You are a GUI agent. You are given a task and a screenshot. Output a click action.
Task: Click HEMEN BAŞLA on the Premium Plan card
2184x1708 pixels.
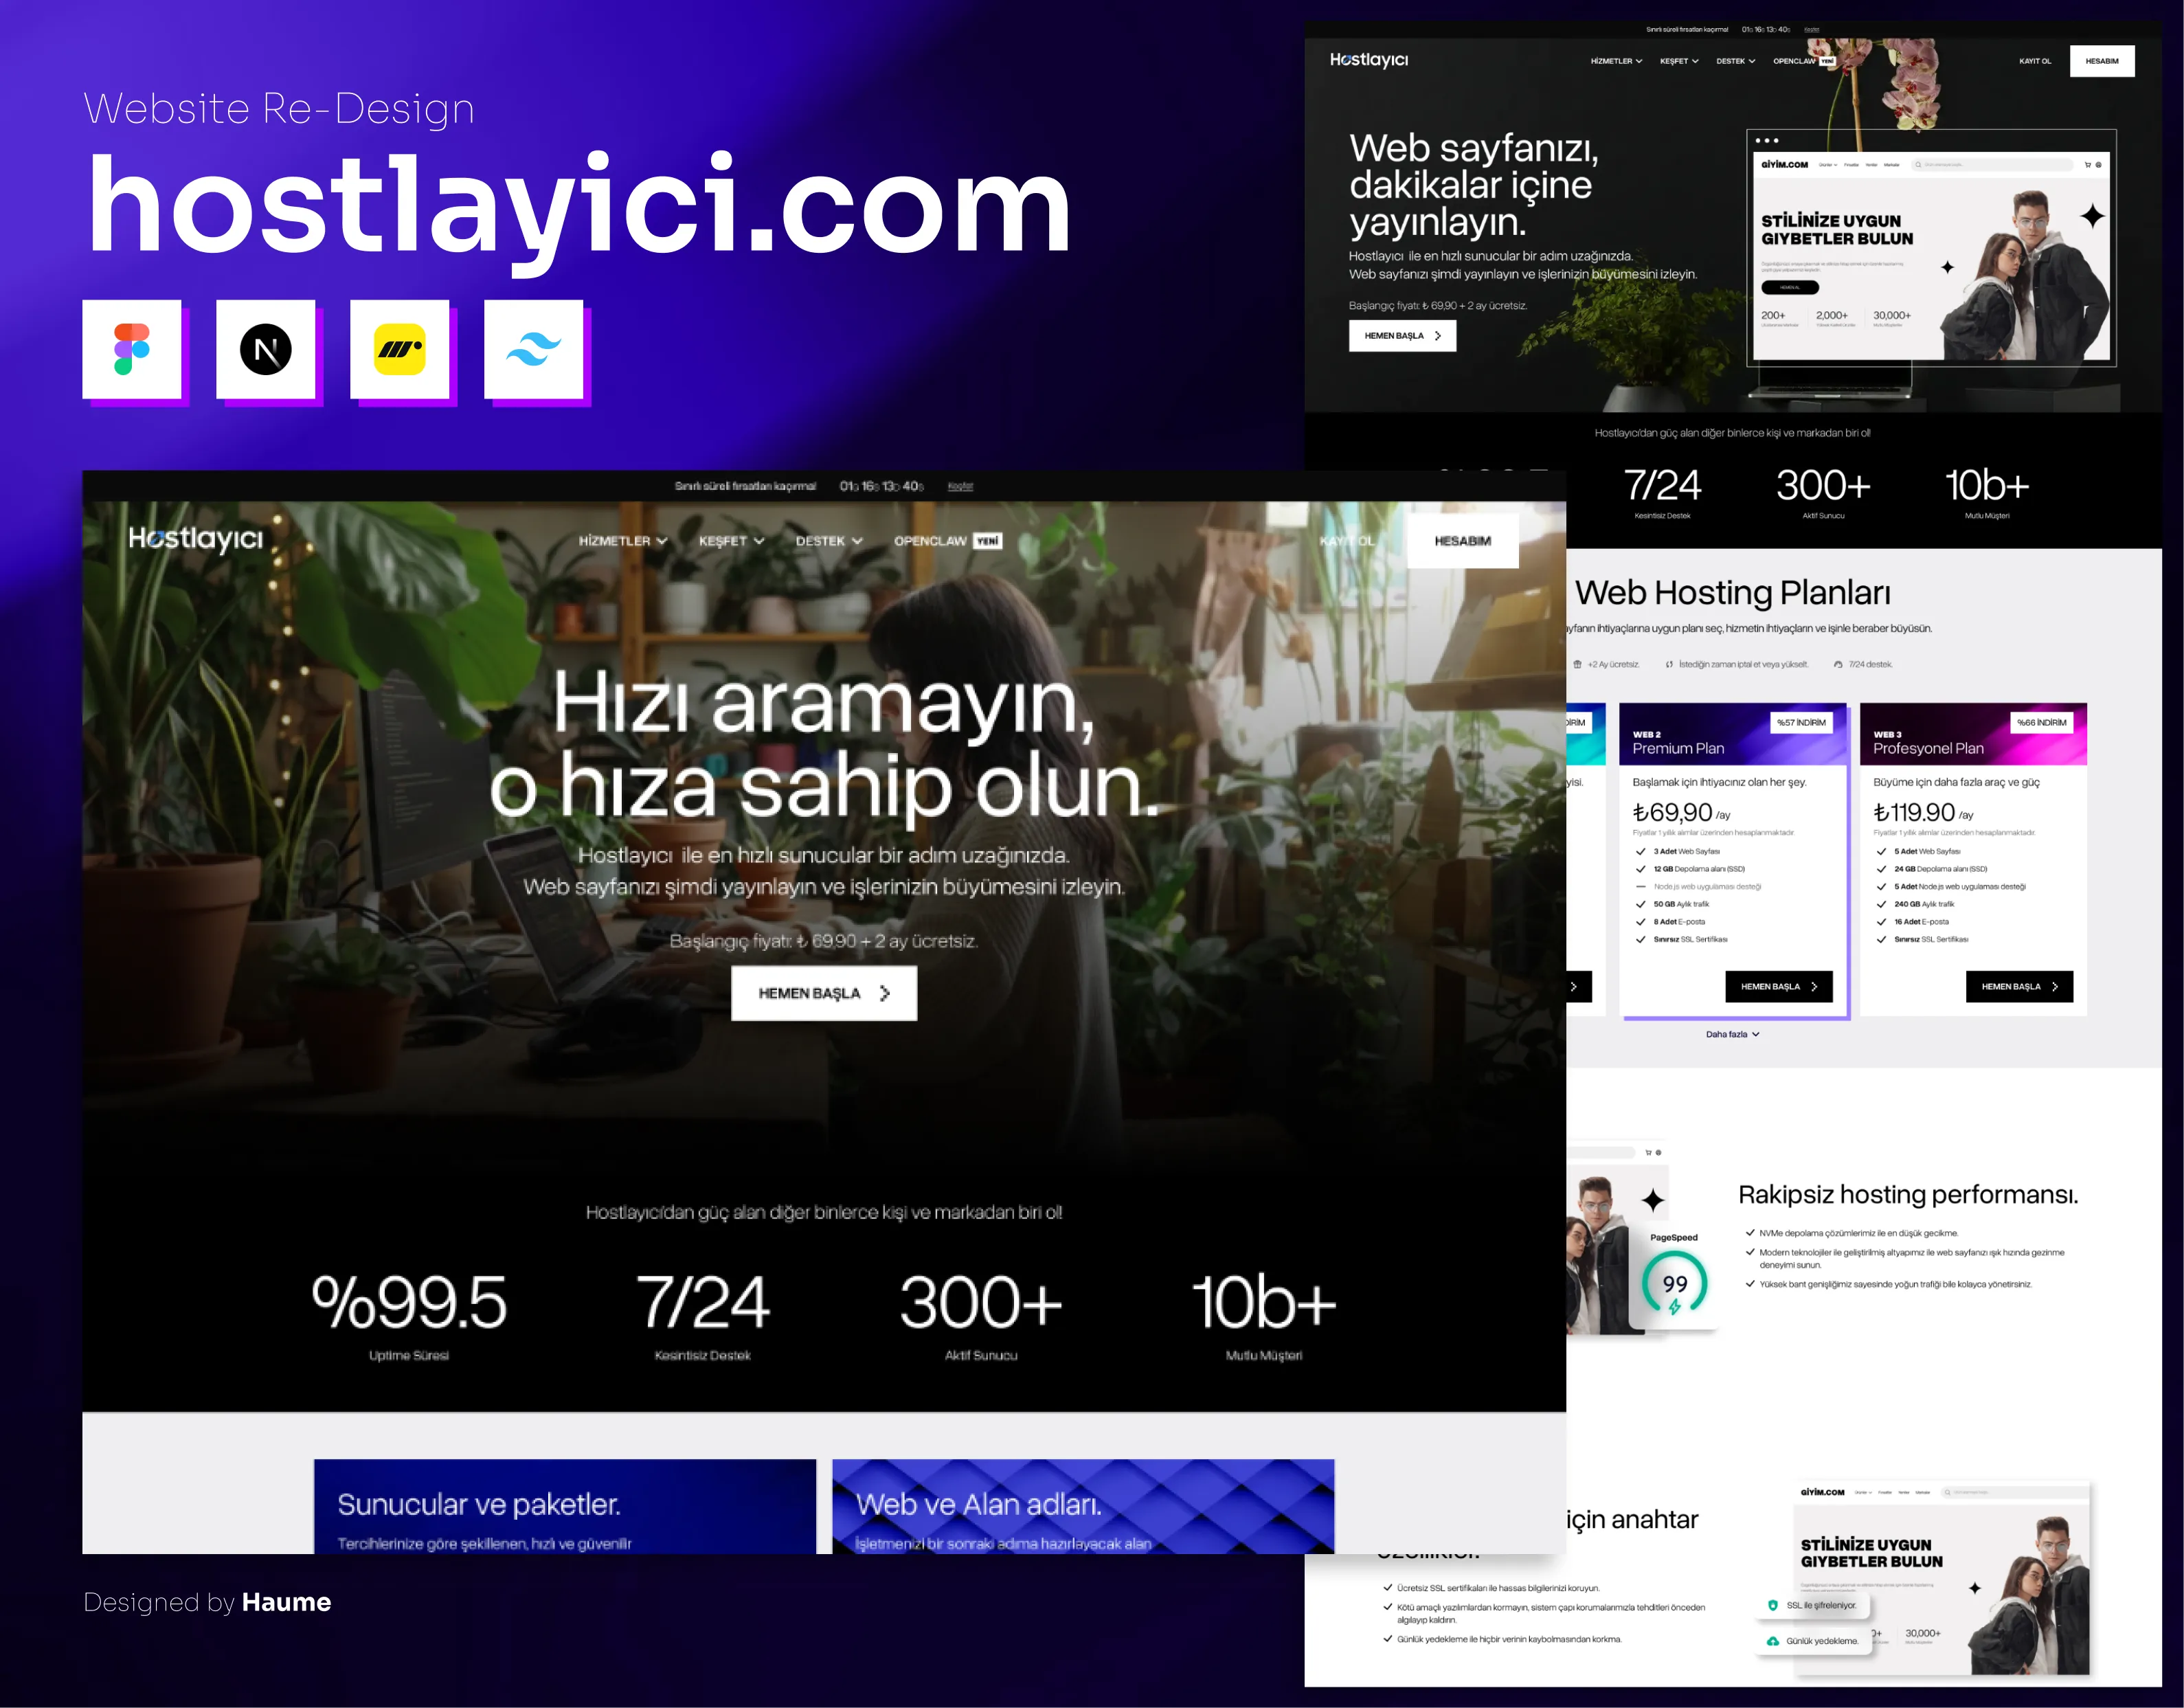point(1778,987)
